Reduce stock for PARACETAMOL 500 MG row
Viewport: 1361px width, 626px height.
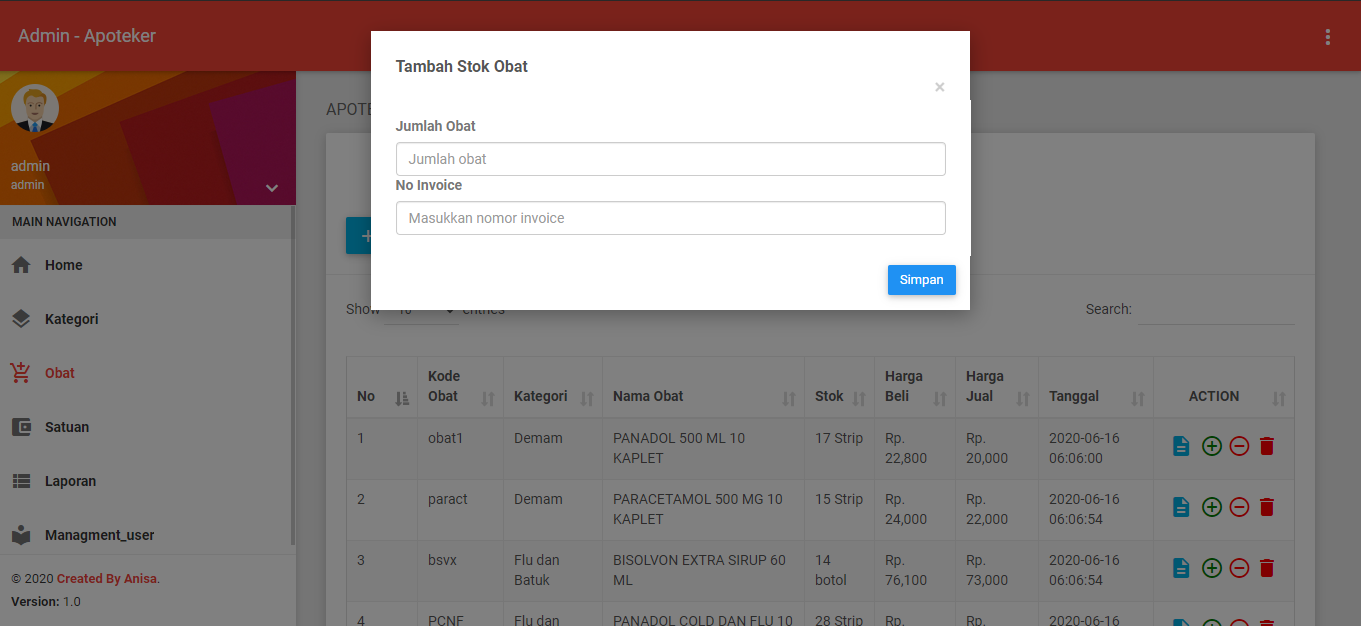[x=1239, y=507]
